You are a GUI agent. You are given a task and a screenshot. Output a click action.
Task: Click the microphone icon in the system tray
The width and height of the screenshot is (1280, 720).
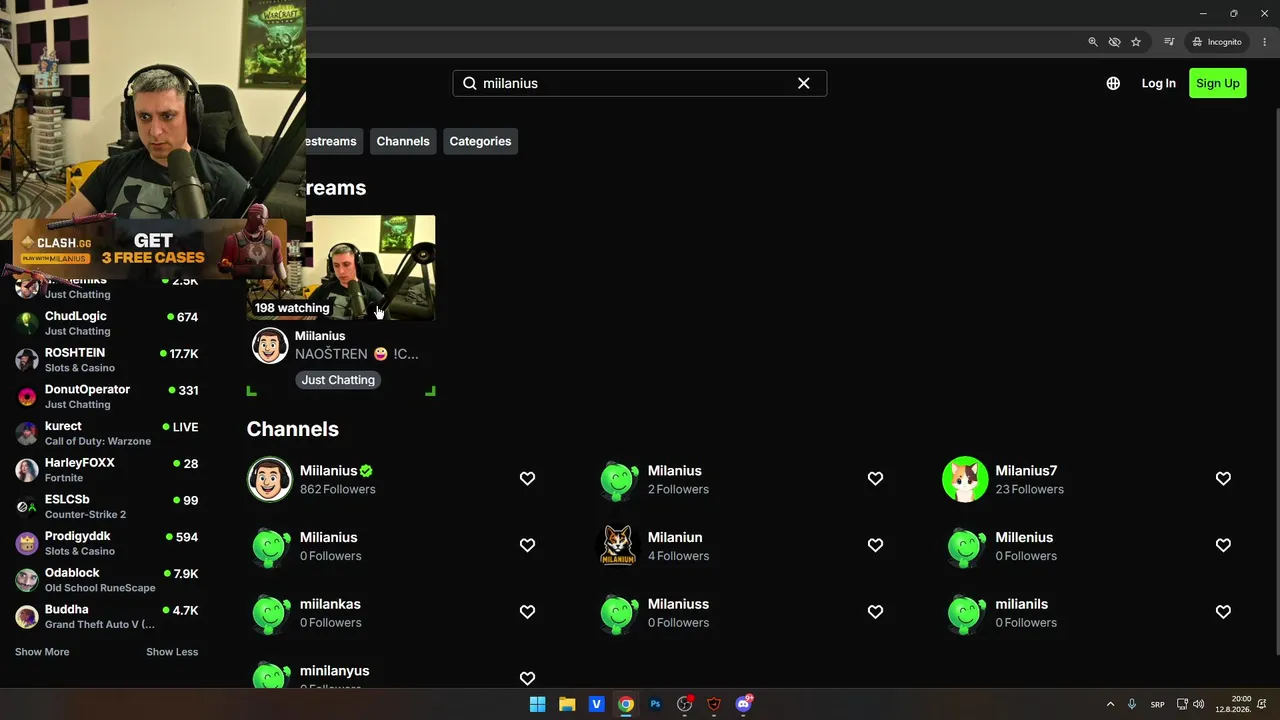tap(1132, 704)
